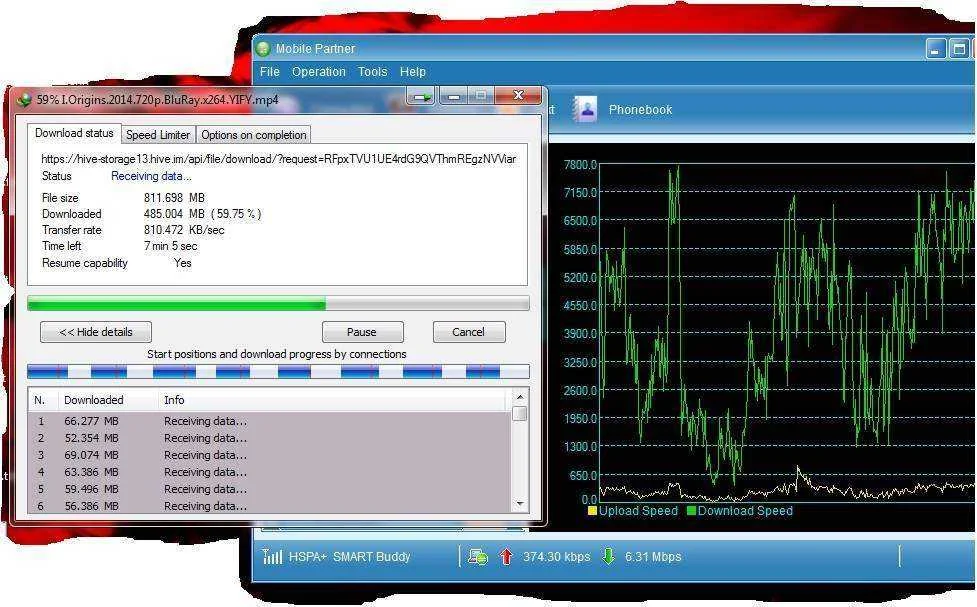This screenshot has width=977, height=607.
Task: Click the 6.31 Mbps download speed readout
Action: (653, 557)
